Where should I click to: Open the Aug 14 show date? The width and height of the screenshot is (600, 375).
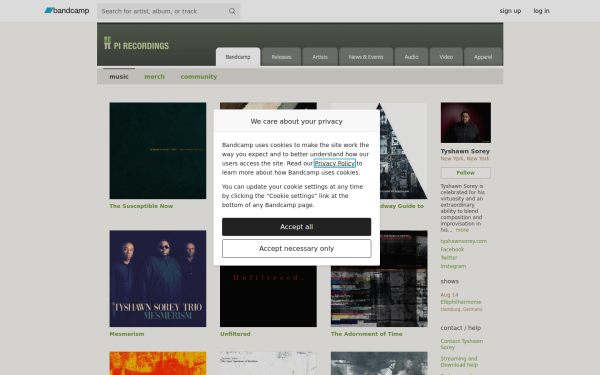coord(449,295)
